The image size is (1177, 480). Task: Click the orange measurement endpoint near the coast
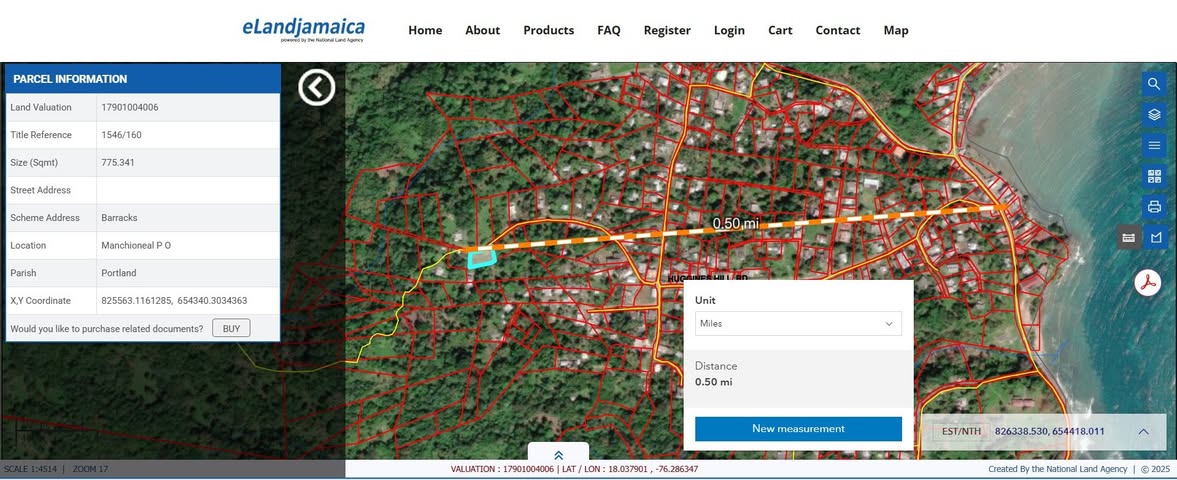[x=1001, y=207]
